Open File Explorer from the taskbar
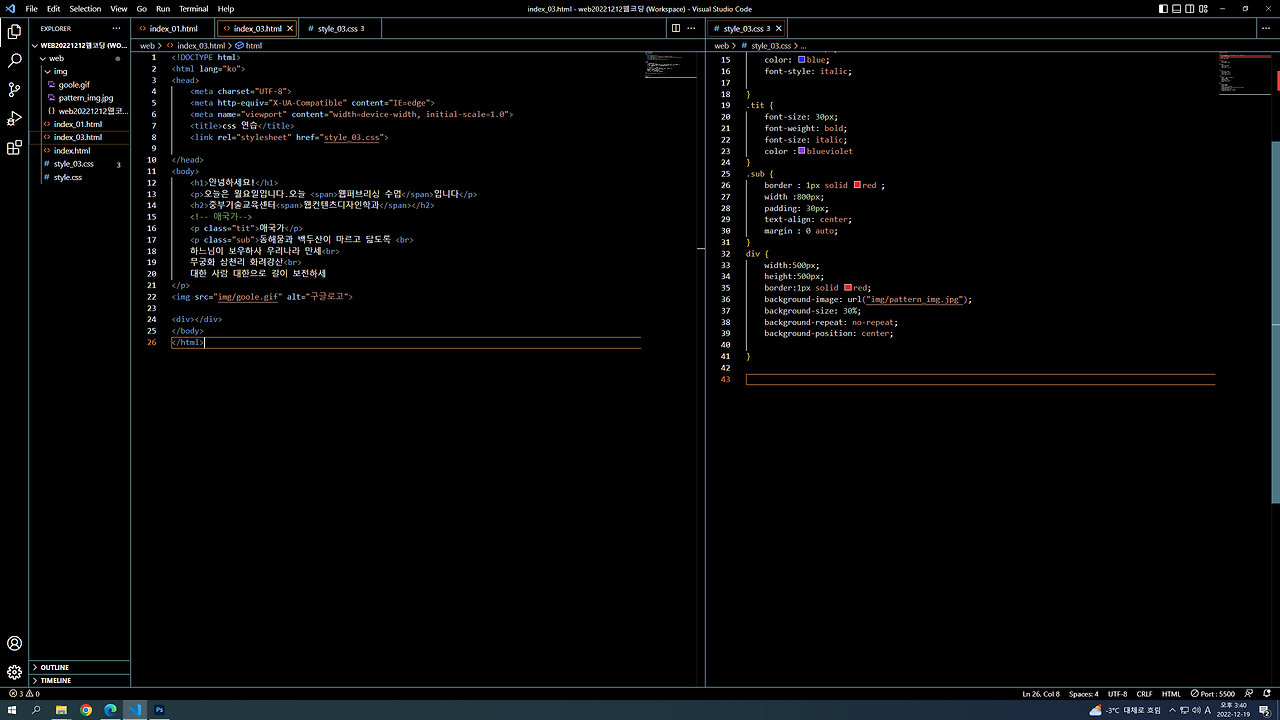Screen dimensions: 1280x720 click(61, 710)
